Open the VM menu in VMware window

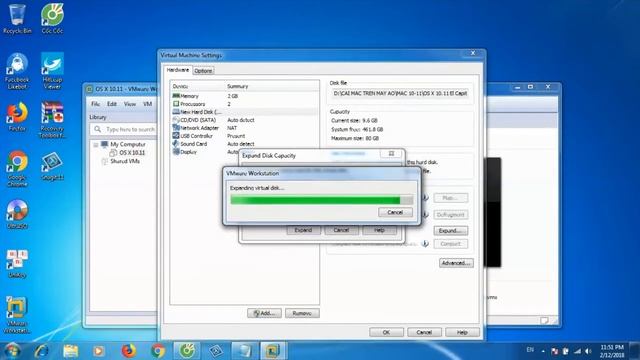(147, 104)
